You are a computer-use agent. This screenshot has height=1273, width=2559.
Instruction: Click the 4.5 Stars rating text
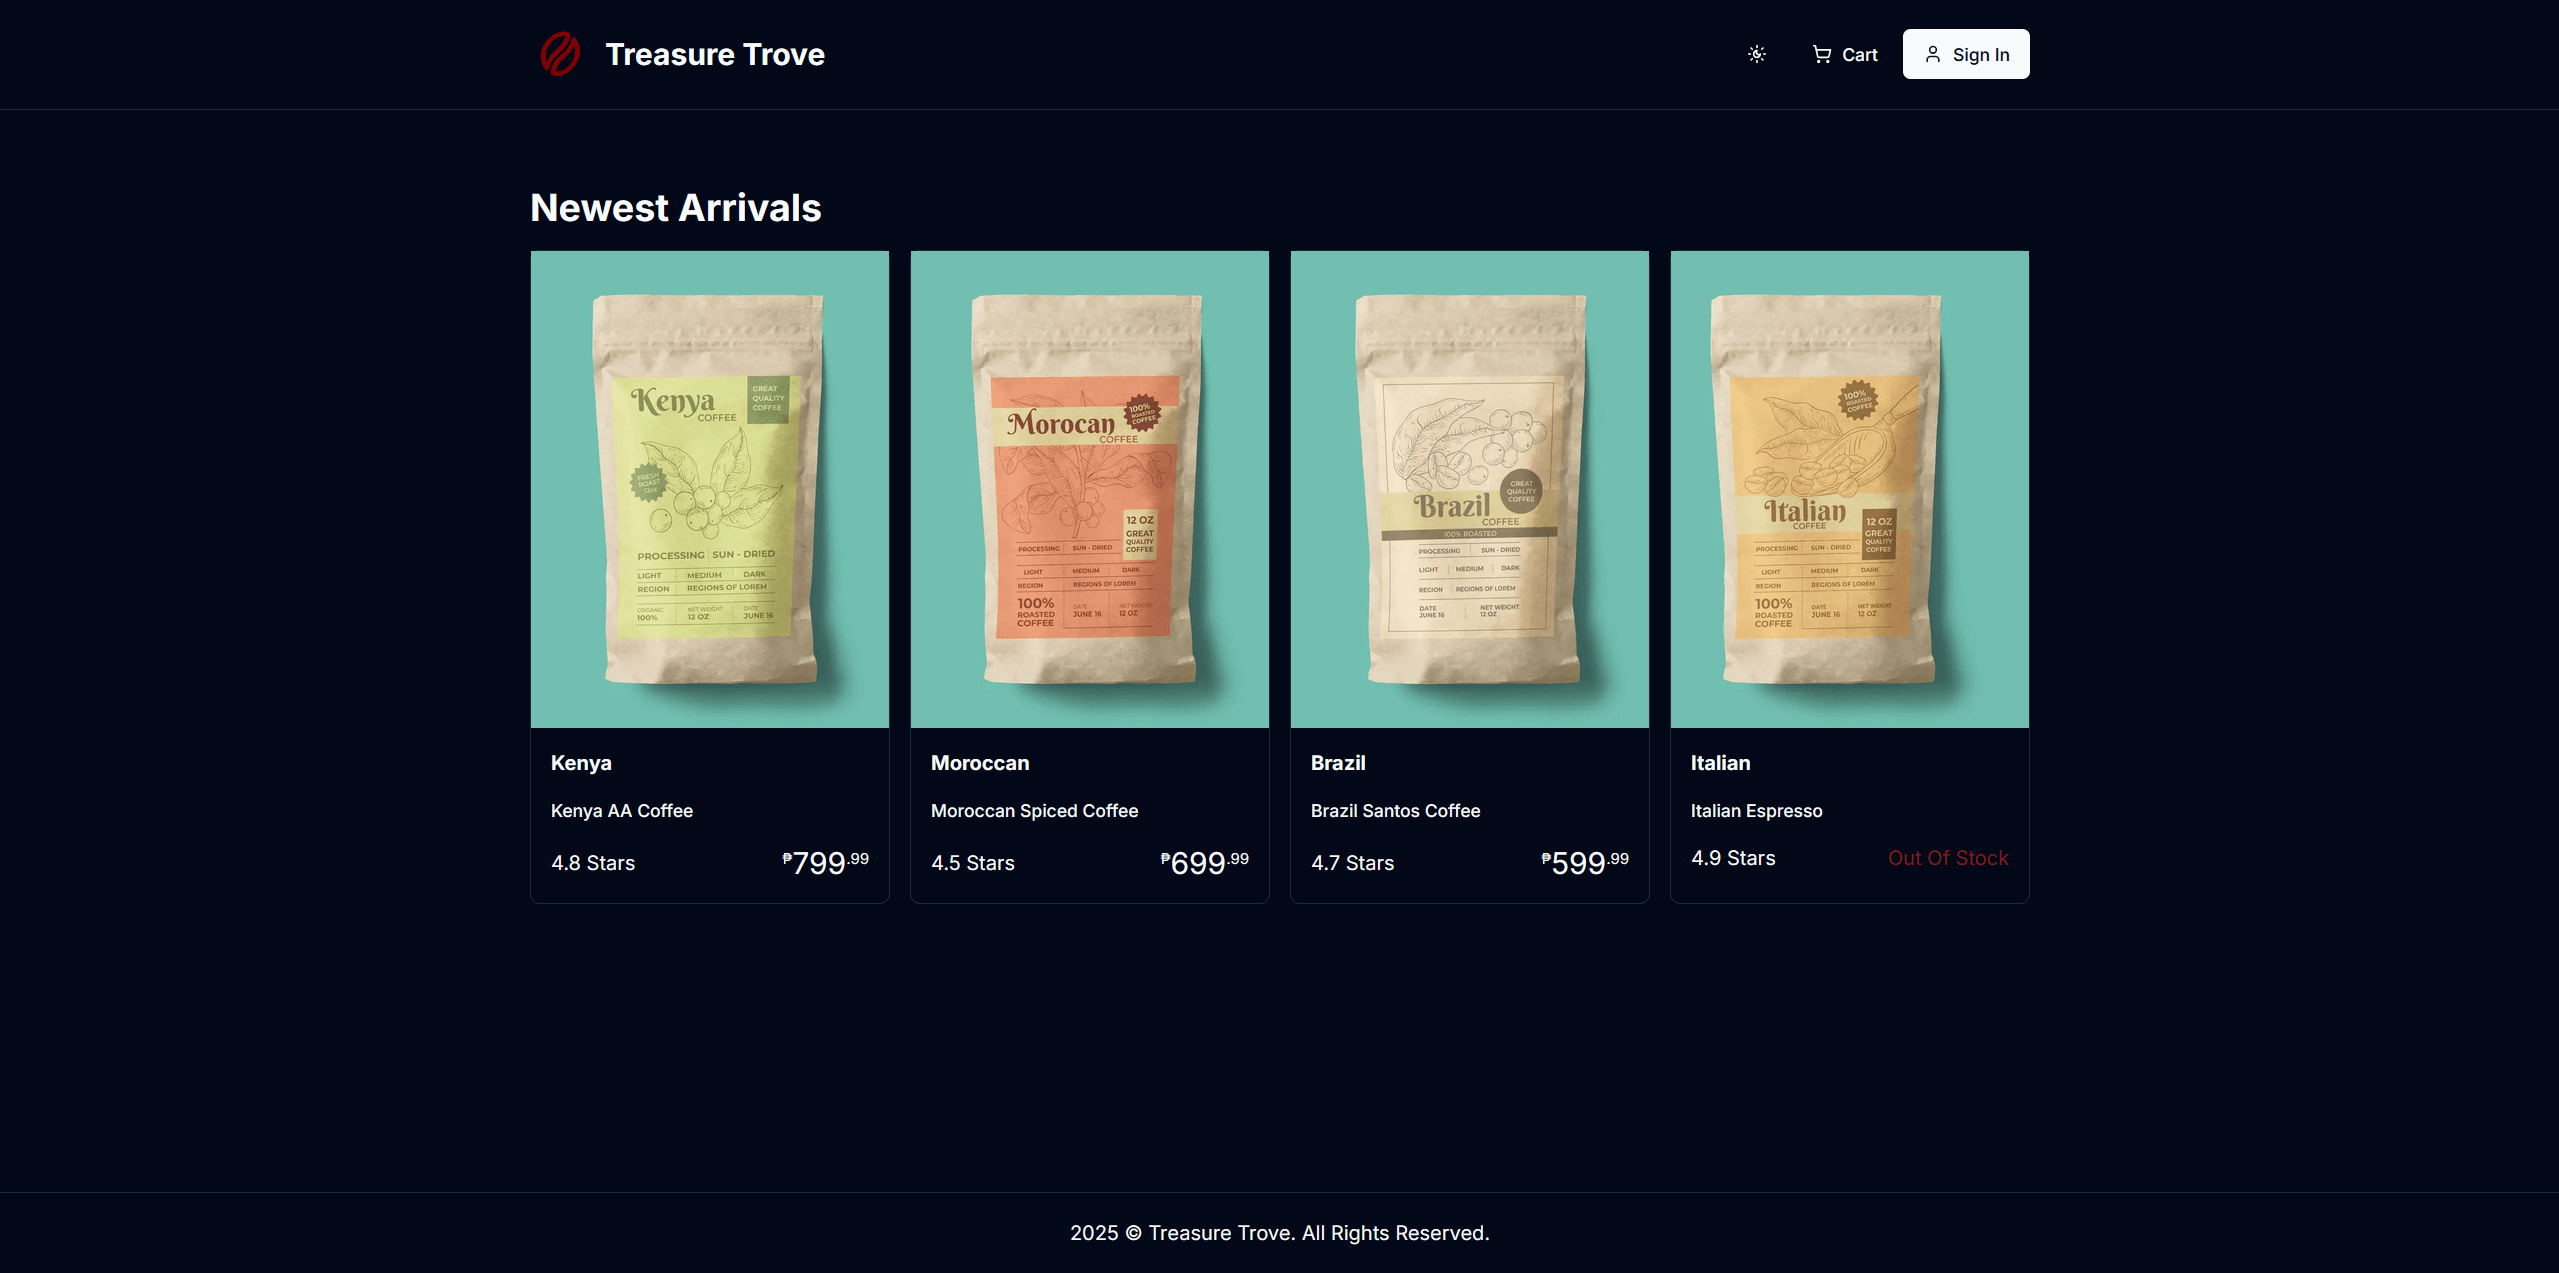pyautogui.click(x=972, y=863)
